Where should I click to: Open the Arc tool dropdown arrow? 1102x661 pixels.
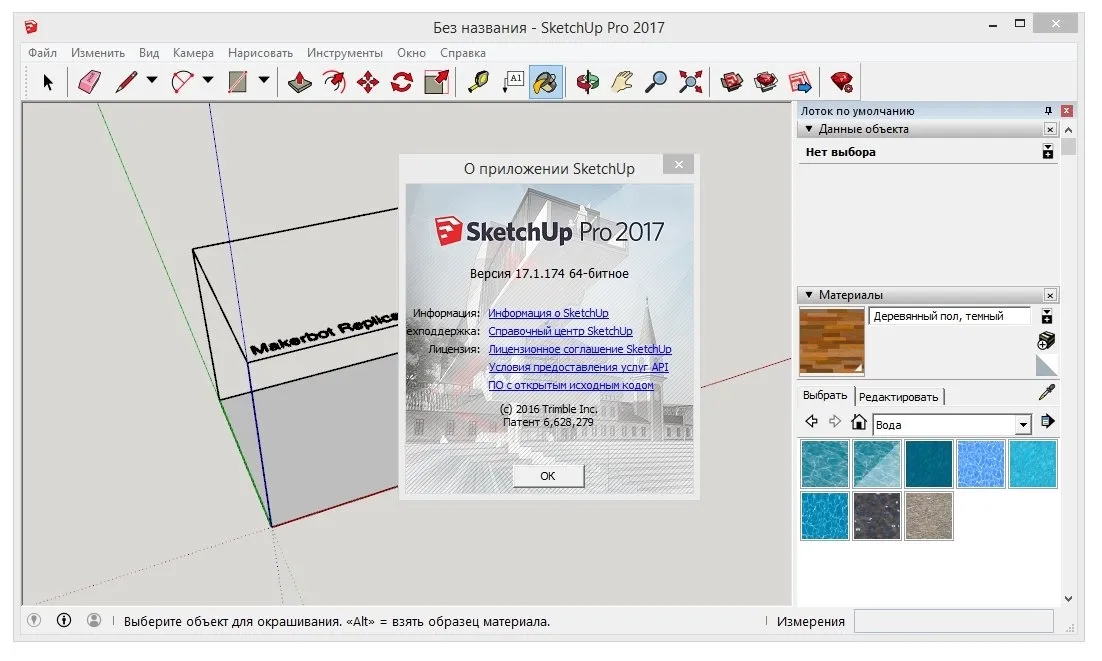pyautogui.click(x=208, y=80)
